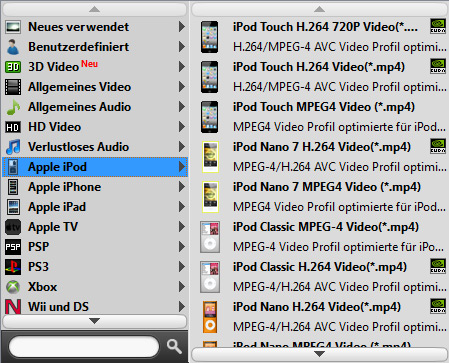Choose the PSP category
The width and height of the screenshot is (449, 363).
(x=95, y=247)
